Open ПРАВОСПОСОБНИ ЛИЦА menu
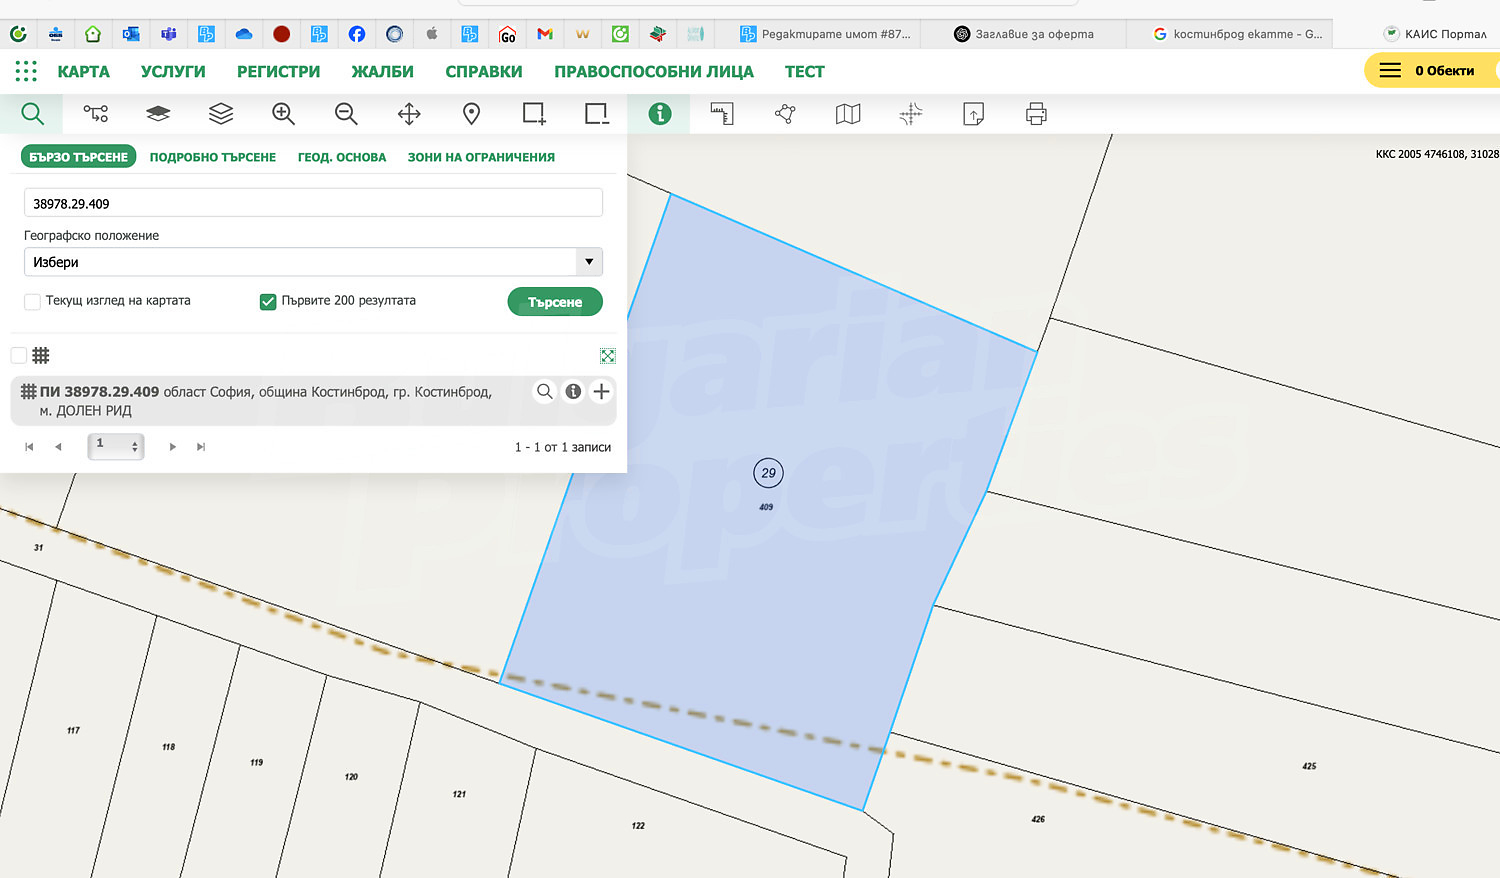This screenshot has width=1500, height=878. 654,72
